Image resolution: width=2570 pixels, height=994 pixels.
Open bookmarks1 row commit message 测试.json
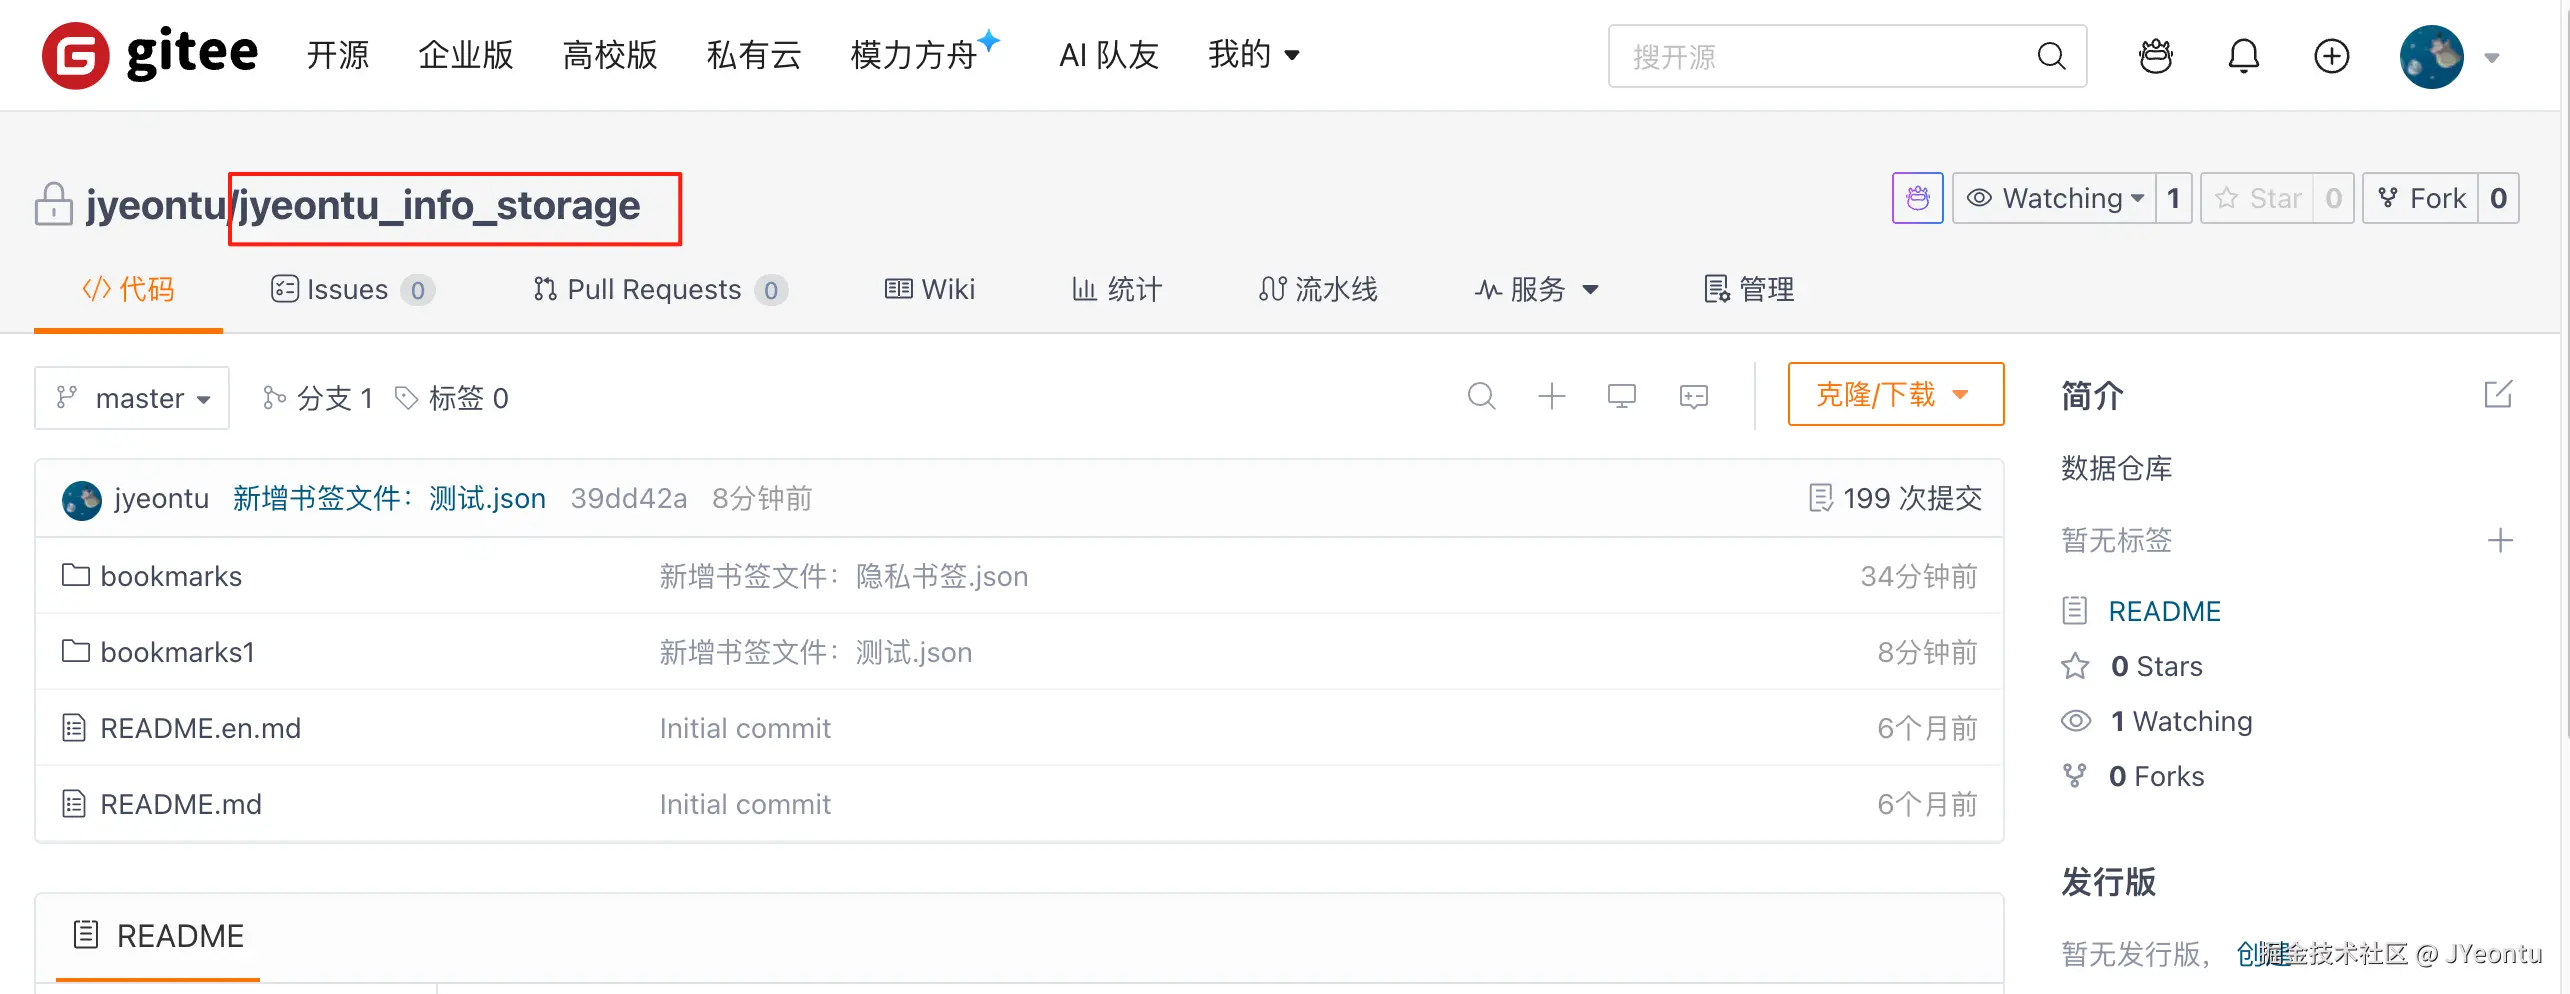coord(816,652)
